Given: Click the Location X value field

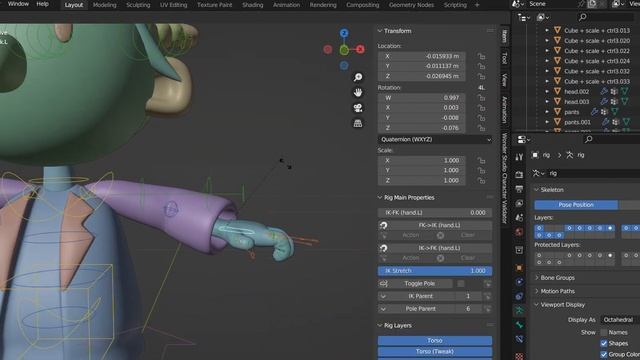Looking at the screenshot, I should [x=422, y=56].
